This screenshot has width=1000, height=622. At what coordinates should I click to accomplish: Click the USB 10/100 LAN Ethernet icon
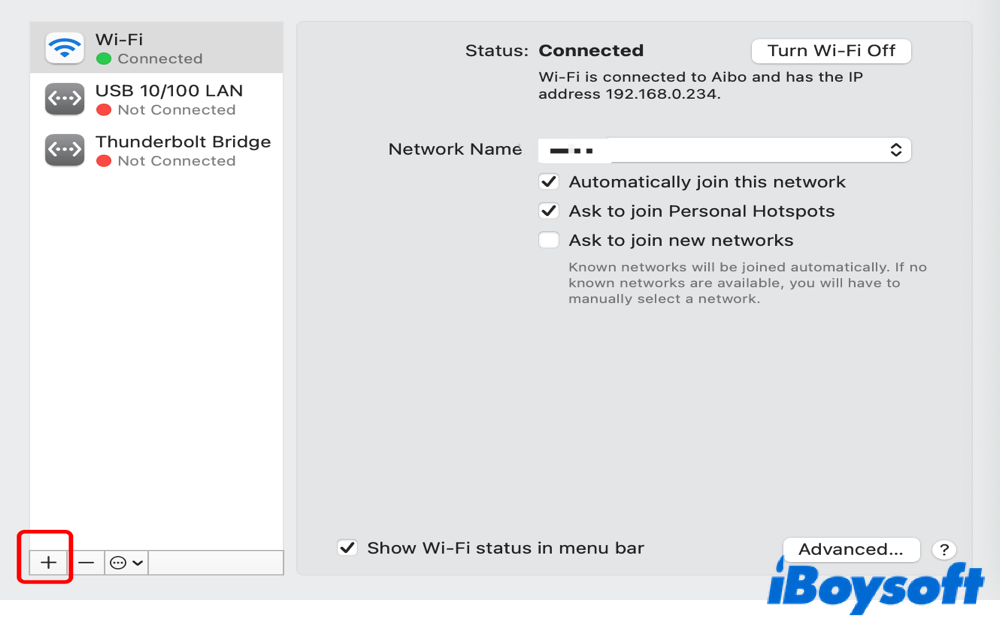(x=65, y=99)
